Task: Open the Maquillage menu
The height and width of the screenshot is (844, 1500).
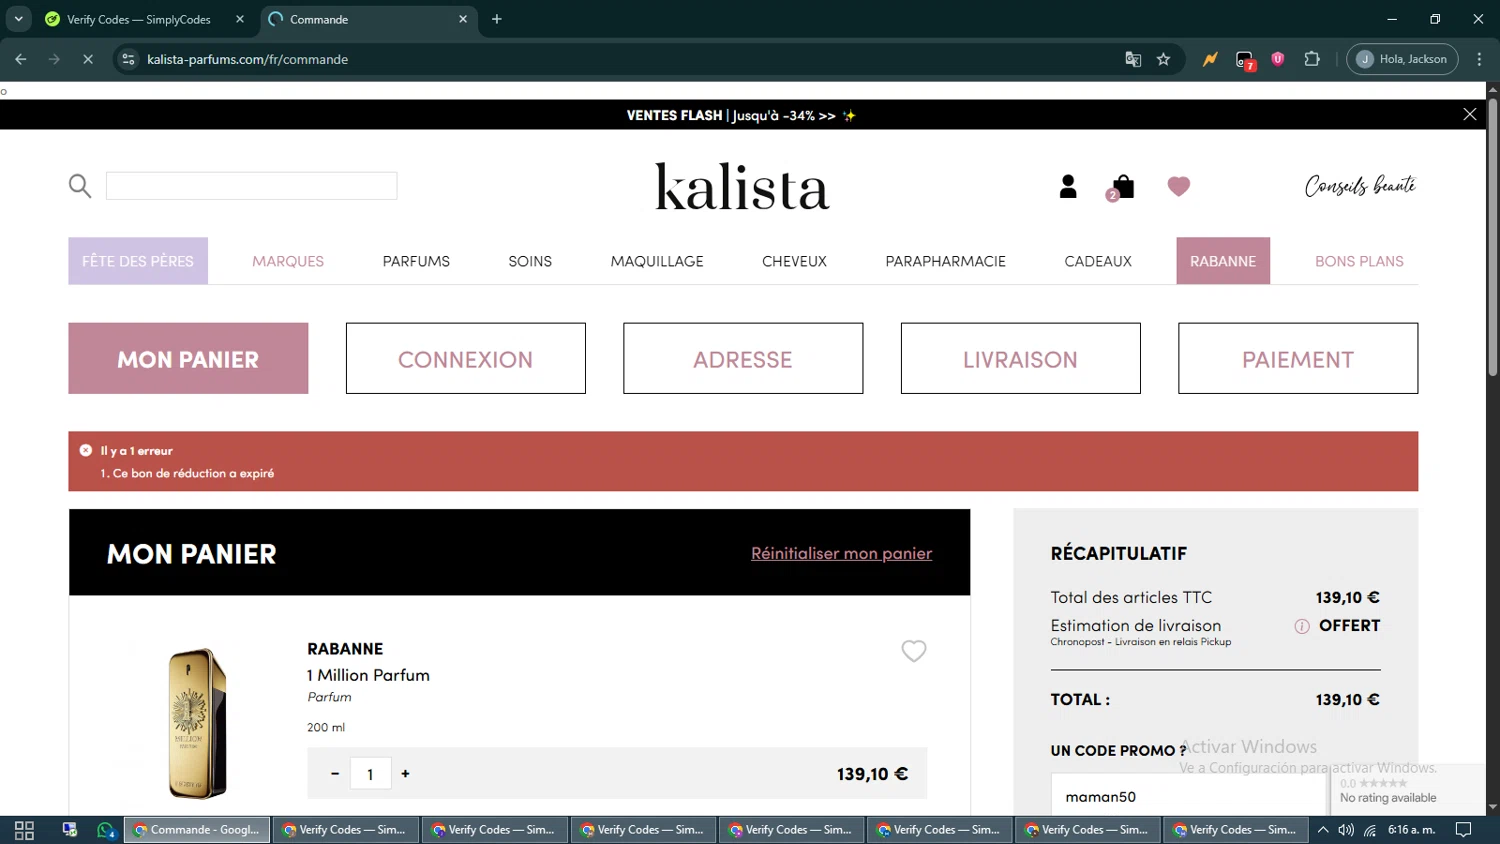Action: tap(657, 261)
